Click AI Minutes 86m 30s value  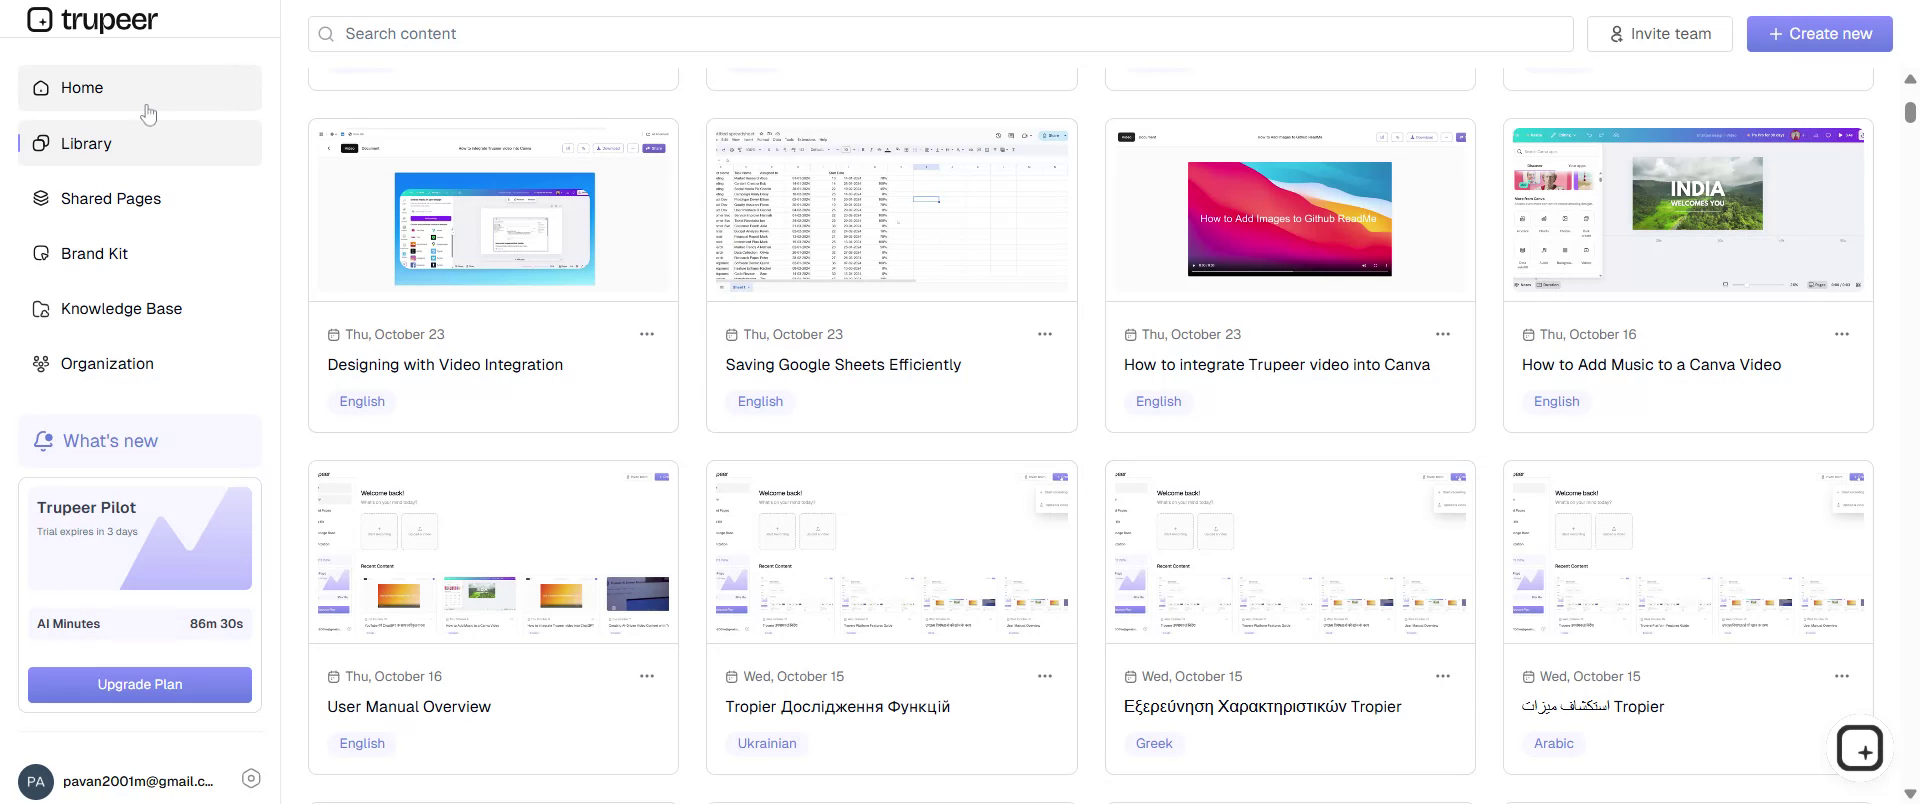[x=216, y=624]
